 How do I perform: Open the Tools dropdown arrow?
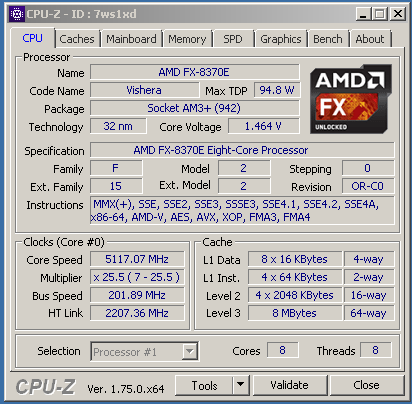(x=241, y=385)
